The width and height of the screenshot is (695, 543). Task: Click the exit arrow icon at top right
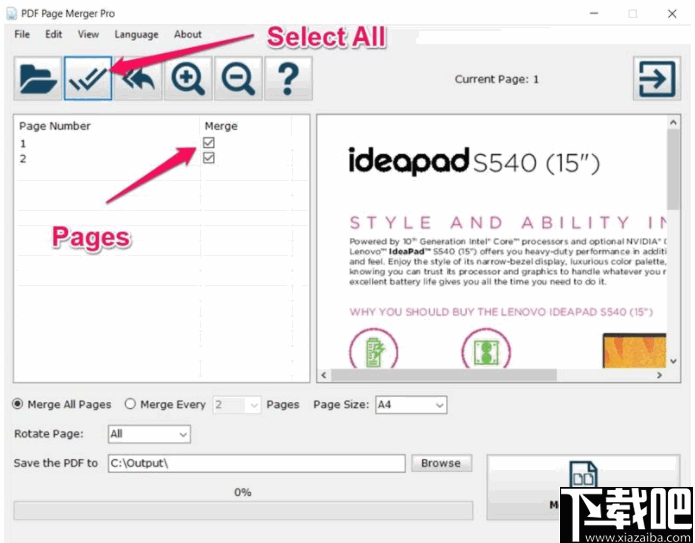pos(657,78)
